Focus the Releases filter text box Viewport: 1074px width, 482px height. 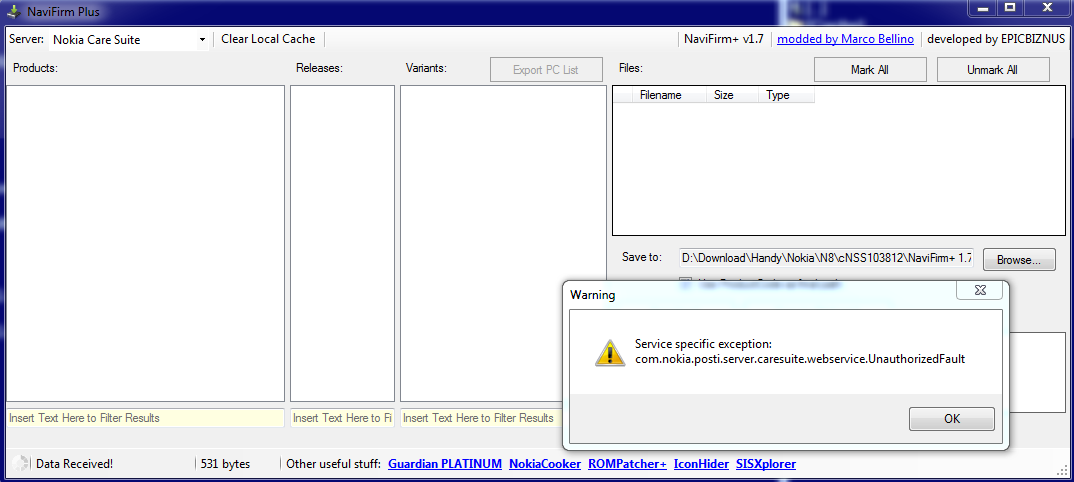(342, 418)
